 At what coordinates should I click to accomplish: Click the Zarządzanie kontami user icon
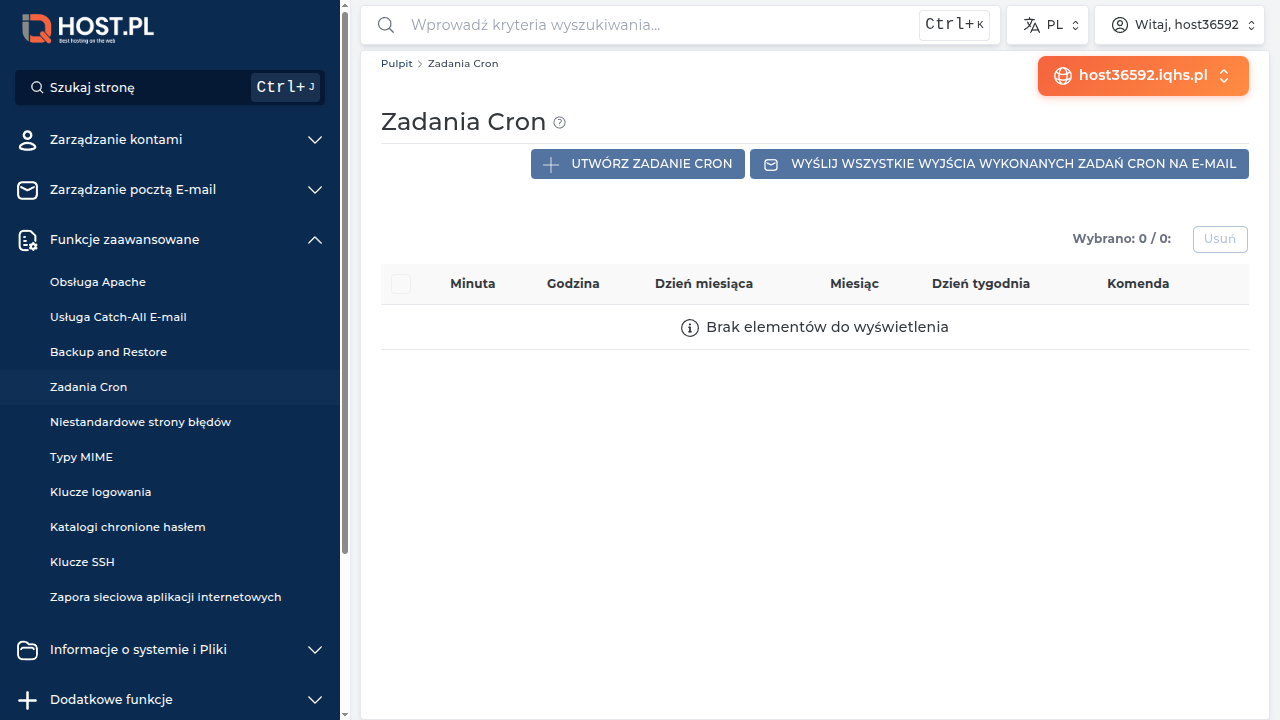pyautogui.click(x=28, y=140)
